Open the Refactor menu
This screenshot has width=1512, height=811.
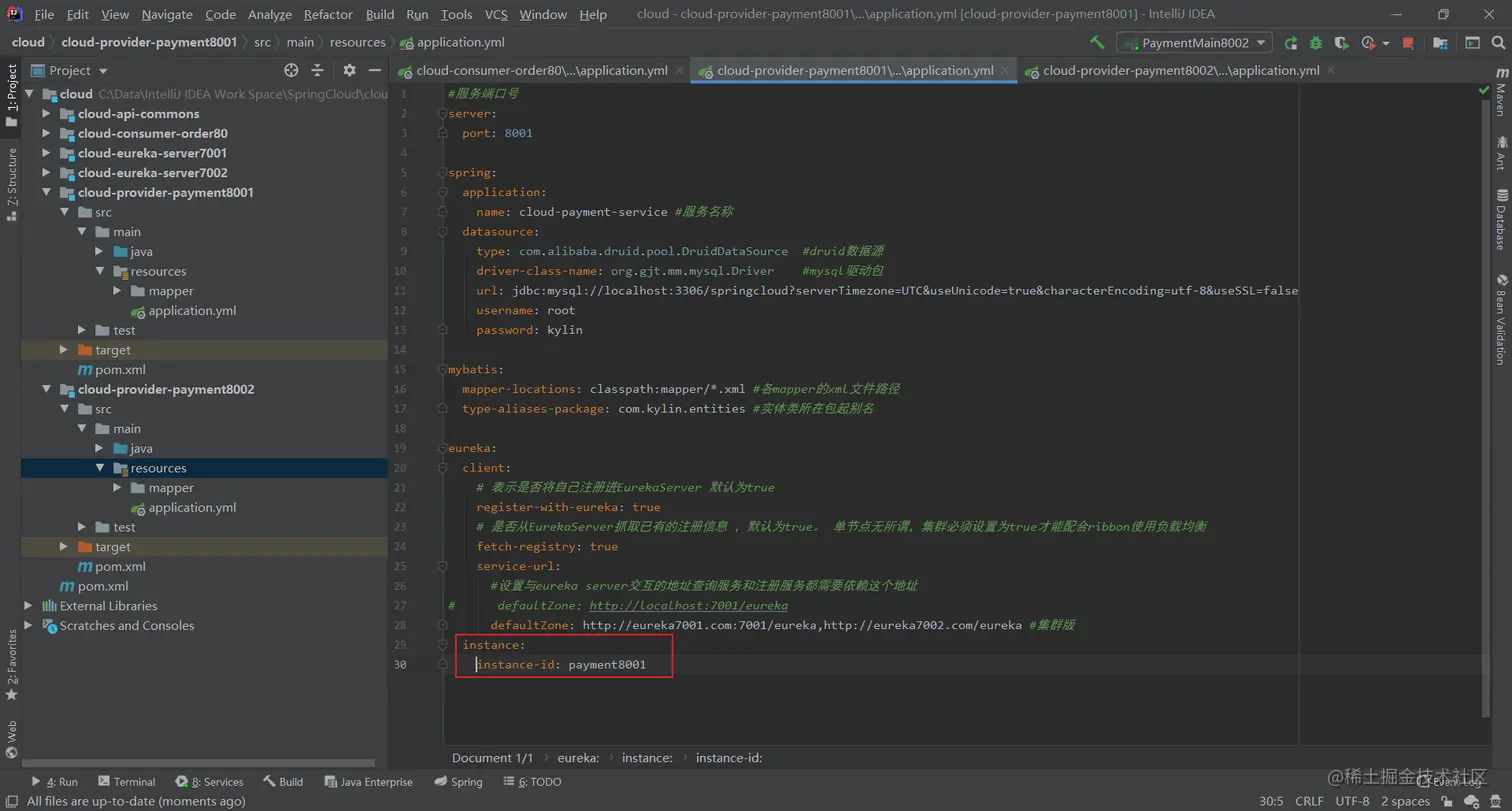click(x=328, y=14)
